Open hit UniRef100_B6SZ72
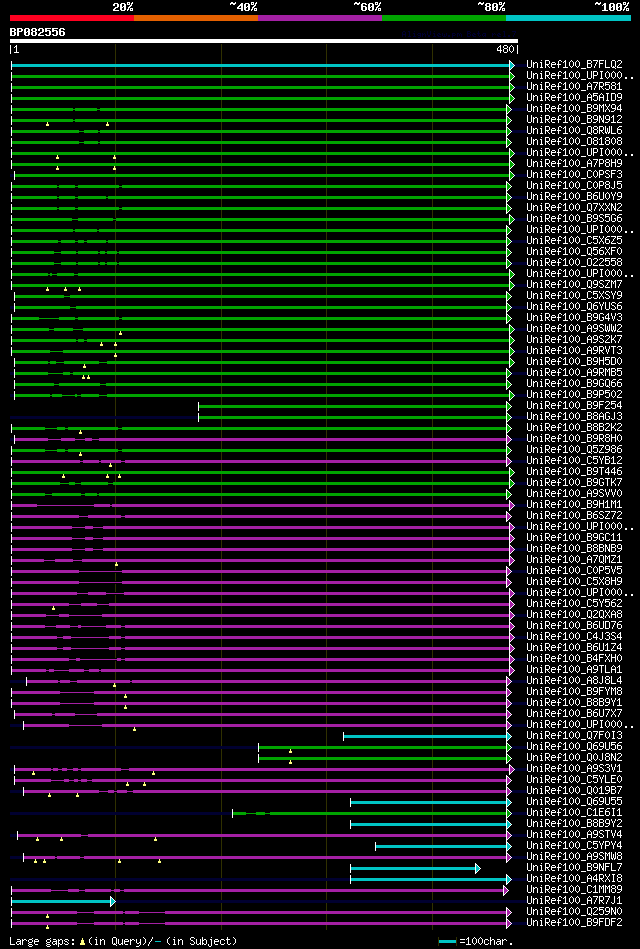 coord(574,516)
